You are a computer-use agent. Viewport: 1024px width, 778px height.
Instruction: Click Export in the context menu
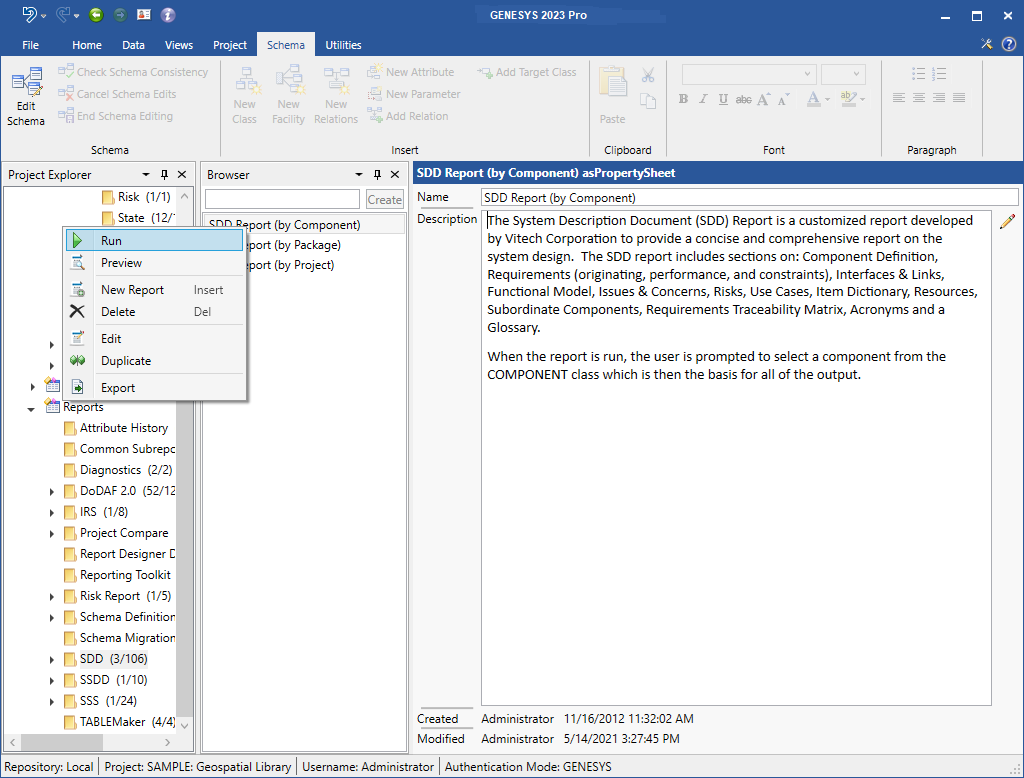tap(118, 388)
